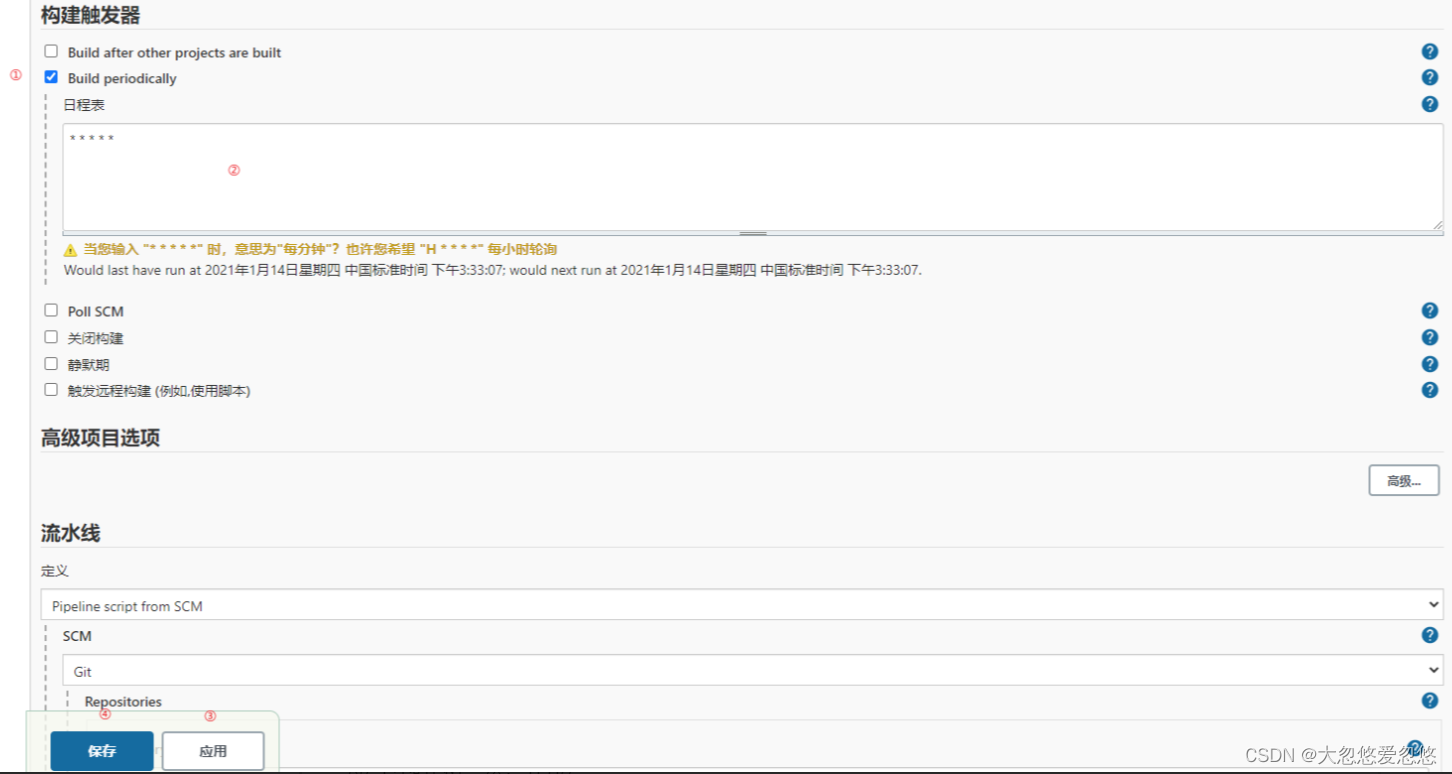Tick the 静默期 checkbox
The image size is (1452, 774).
pyautogui.click(x=51, y=364)
